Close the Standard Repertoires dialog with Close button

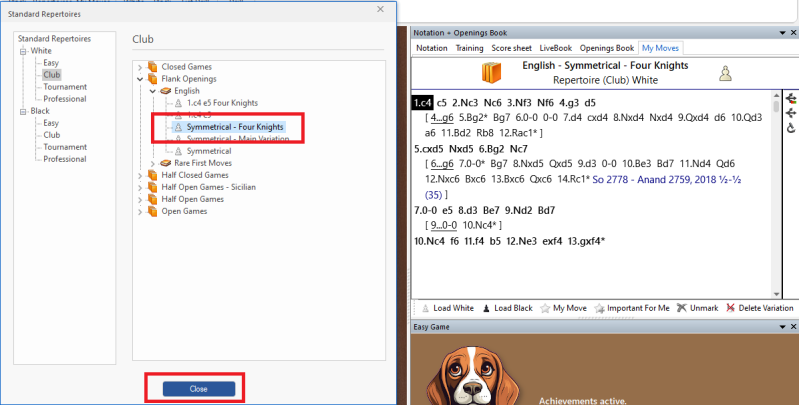pyautogui.click(x=199, y=389)
